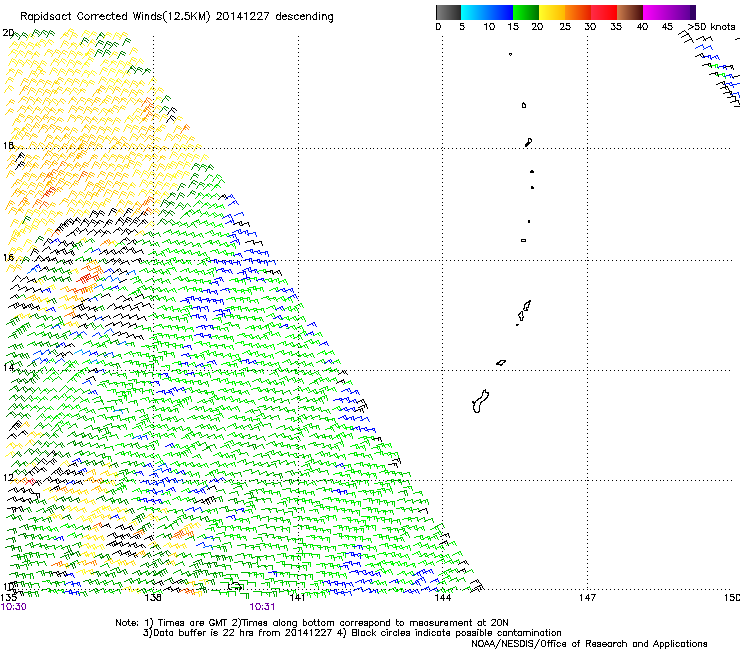Click the '>50 knots' legend label
Image resolution: width=740 pixels, height=650 pixels.
[x=711, y=27]
